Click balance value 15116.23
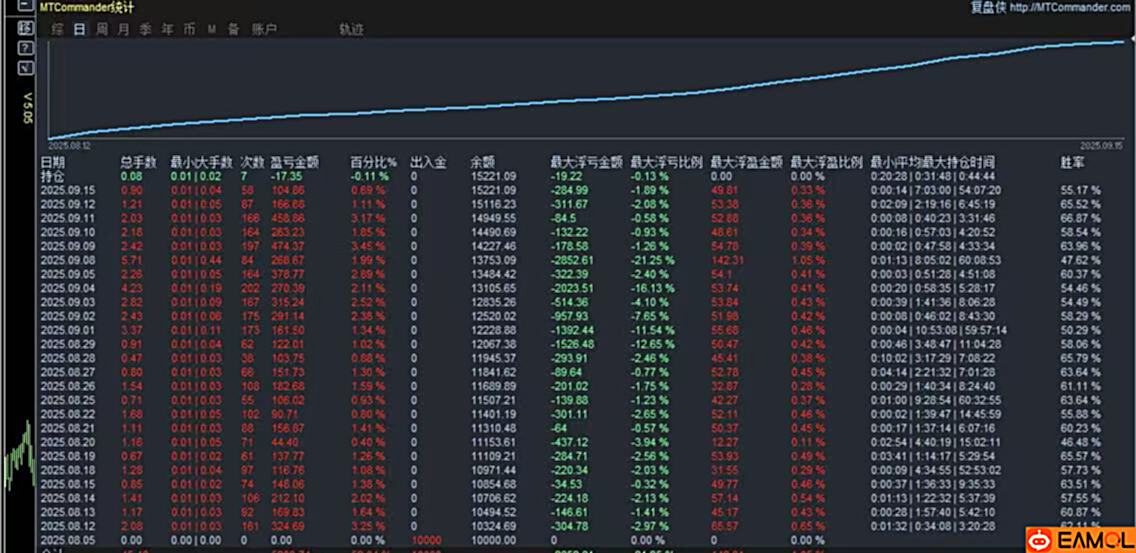Viewport: 1136px width, 553px height. tap(493, 204)
